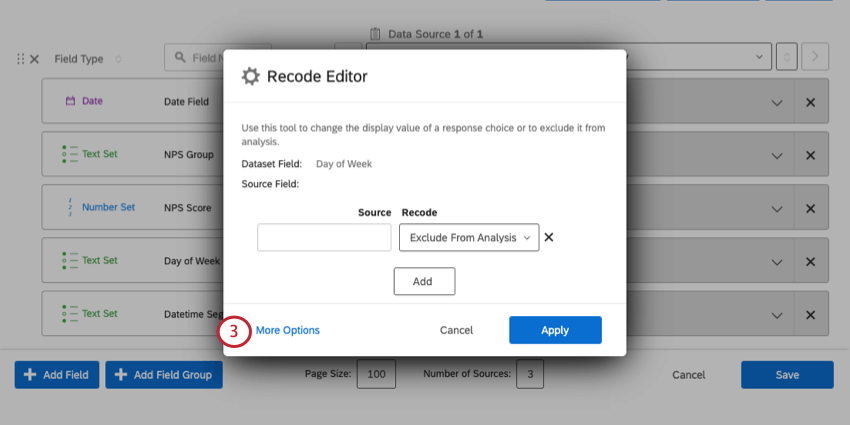Go to next data source arrow

815,56
